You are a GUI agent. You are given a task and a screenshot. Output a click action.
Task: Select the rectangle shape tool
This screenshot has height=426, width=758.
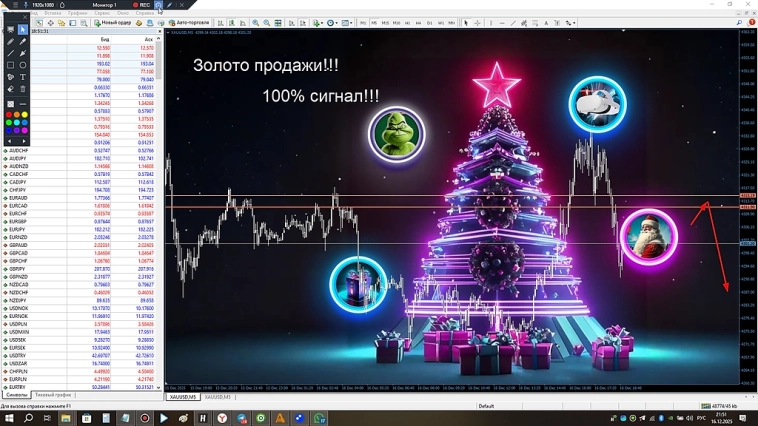(x=11, y=65)
